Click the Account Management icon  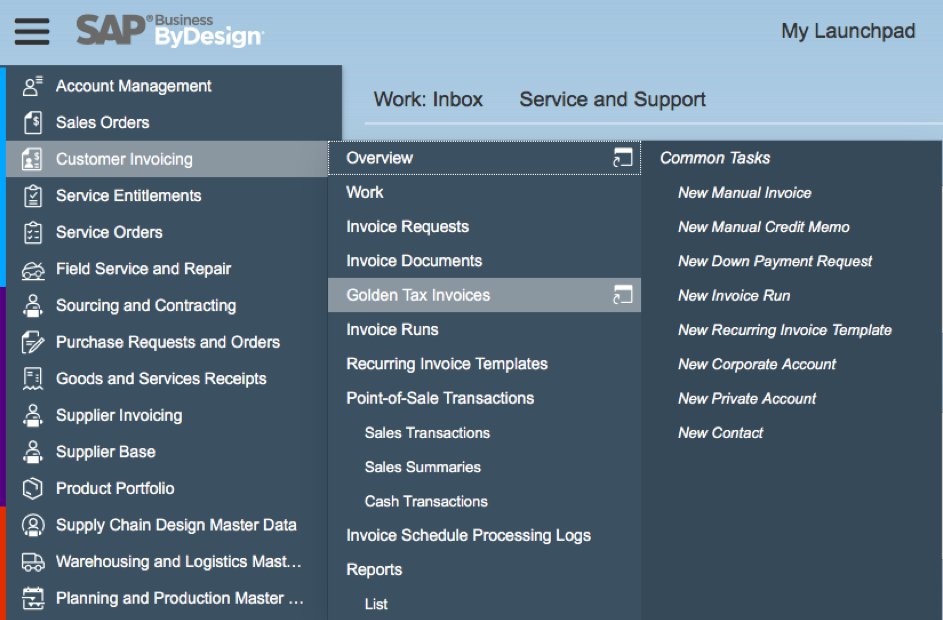pyautogui.click(x=32, y=86)
